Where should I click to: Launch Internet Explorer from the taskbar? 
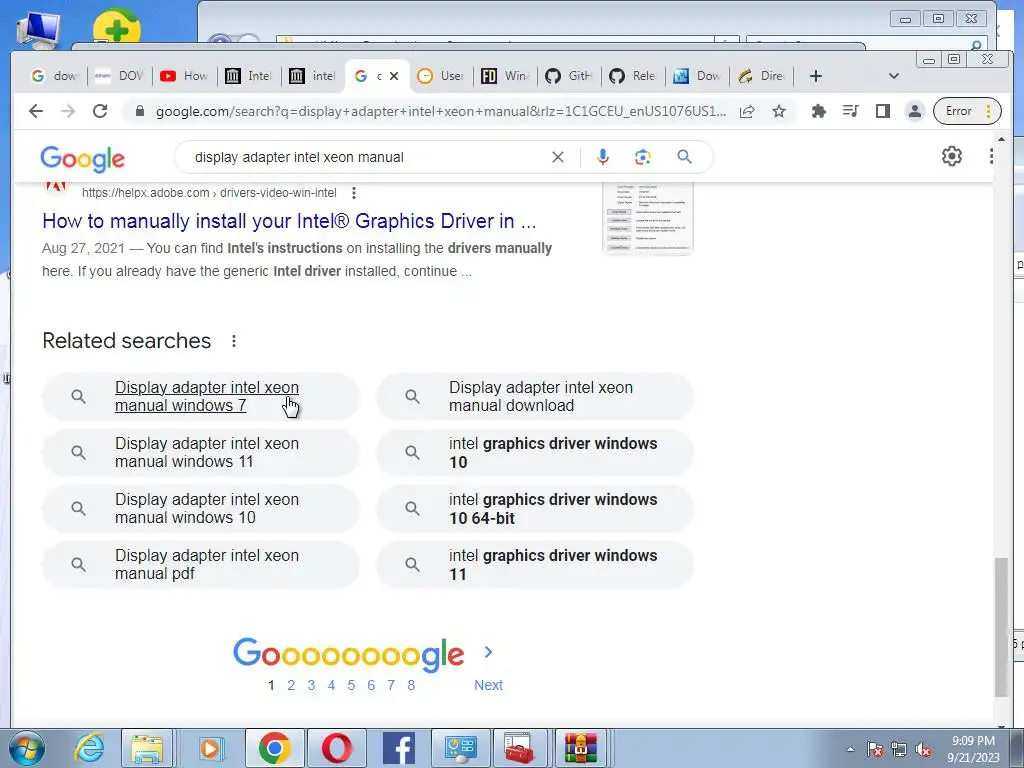click(x=89, y=748)
